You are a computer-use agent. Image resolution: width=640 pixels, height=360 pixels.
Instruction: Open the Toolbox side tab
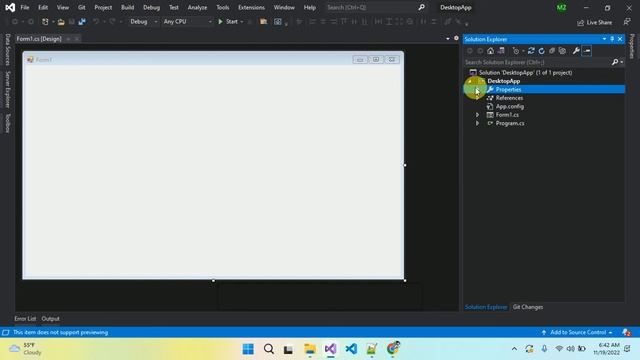click(x=7, y=123)
